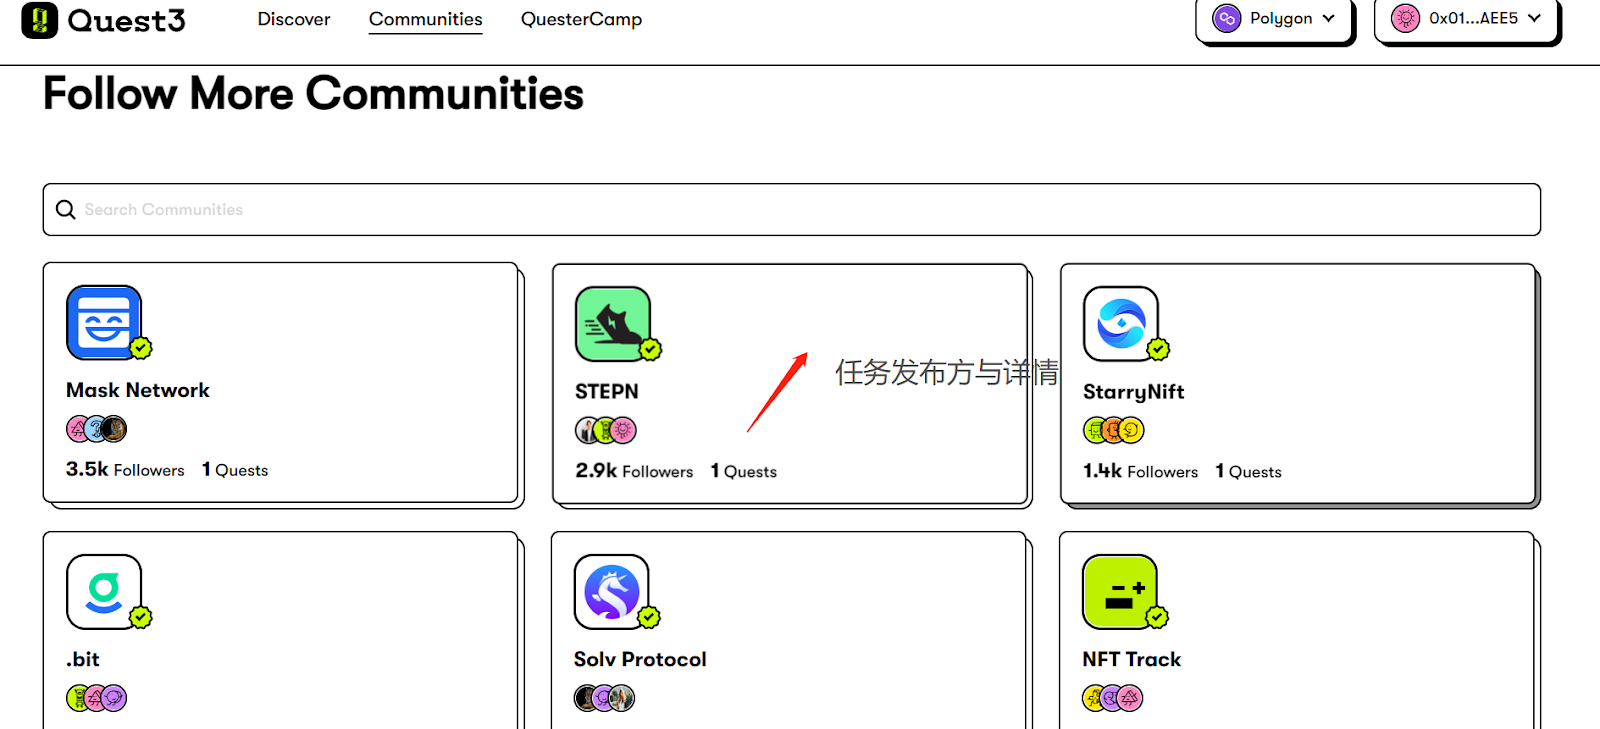The image size is (1600, 729).
Task: Open the STEPN sneaker logo
Action: 613,324
